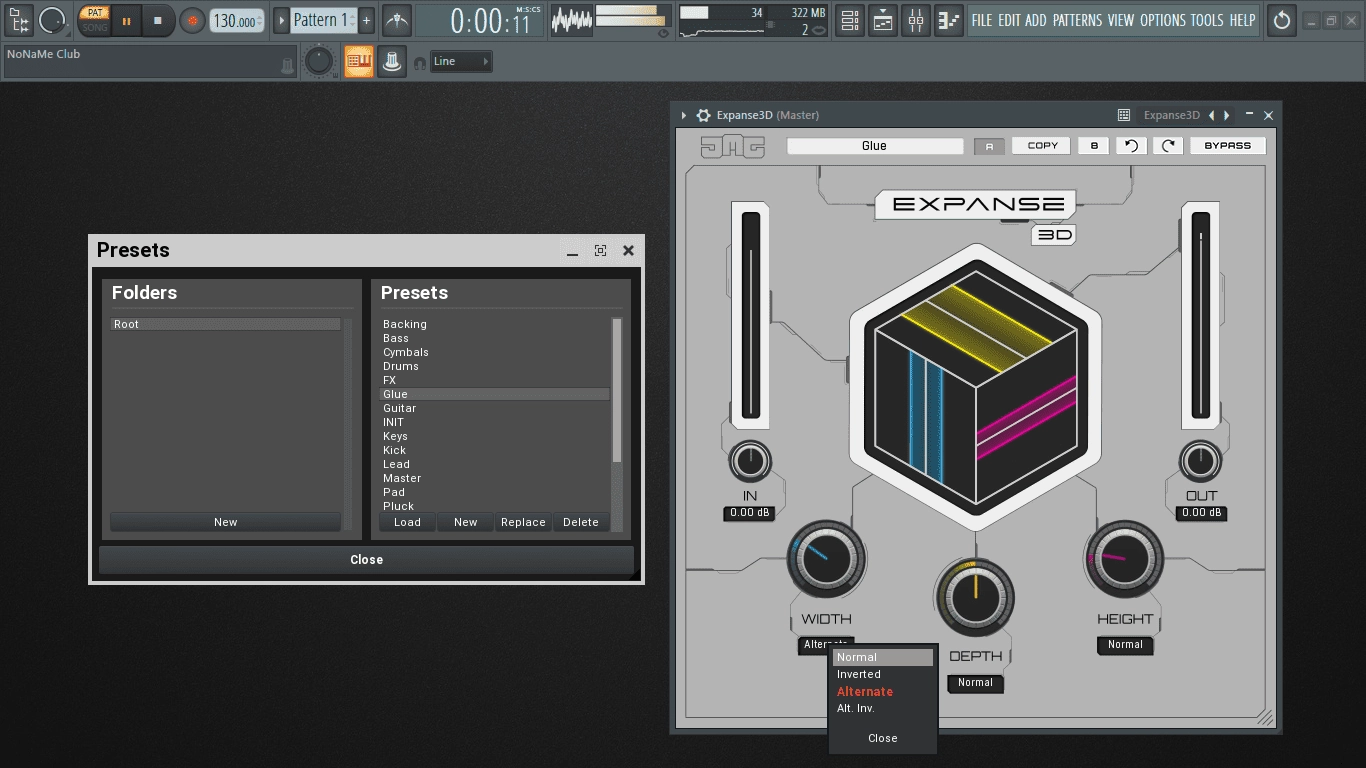Open the ADD menu
Screen dimensions: 1366x768
(x=1036, y=20)
